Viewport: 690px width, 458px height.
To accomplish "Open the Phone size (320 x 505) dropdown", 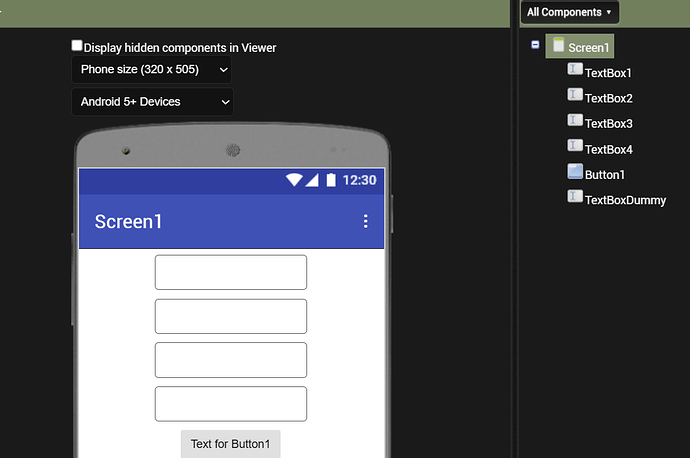I will click(x=151, y=70).
